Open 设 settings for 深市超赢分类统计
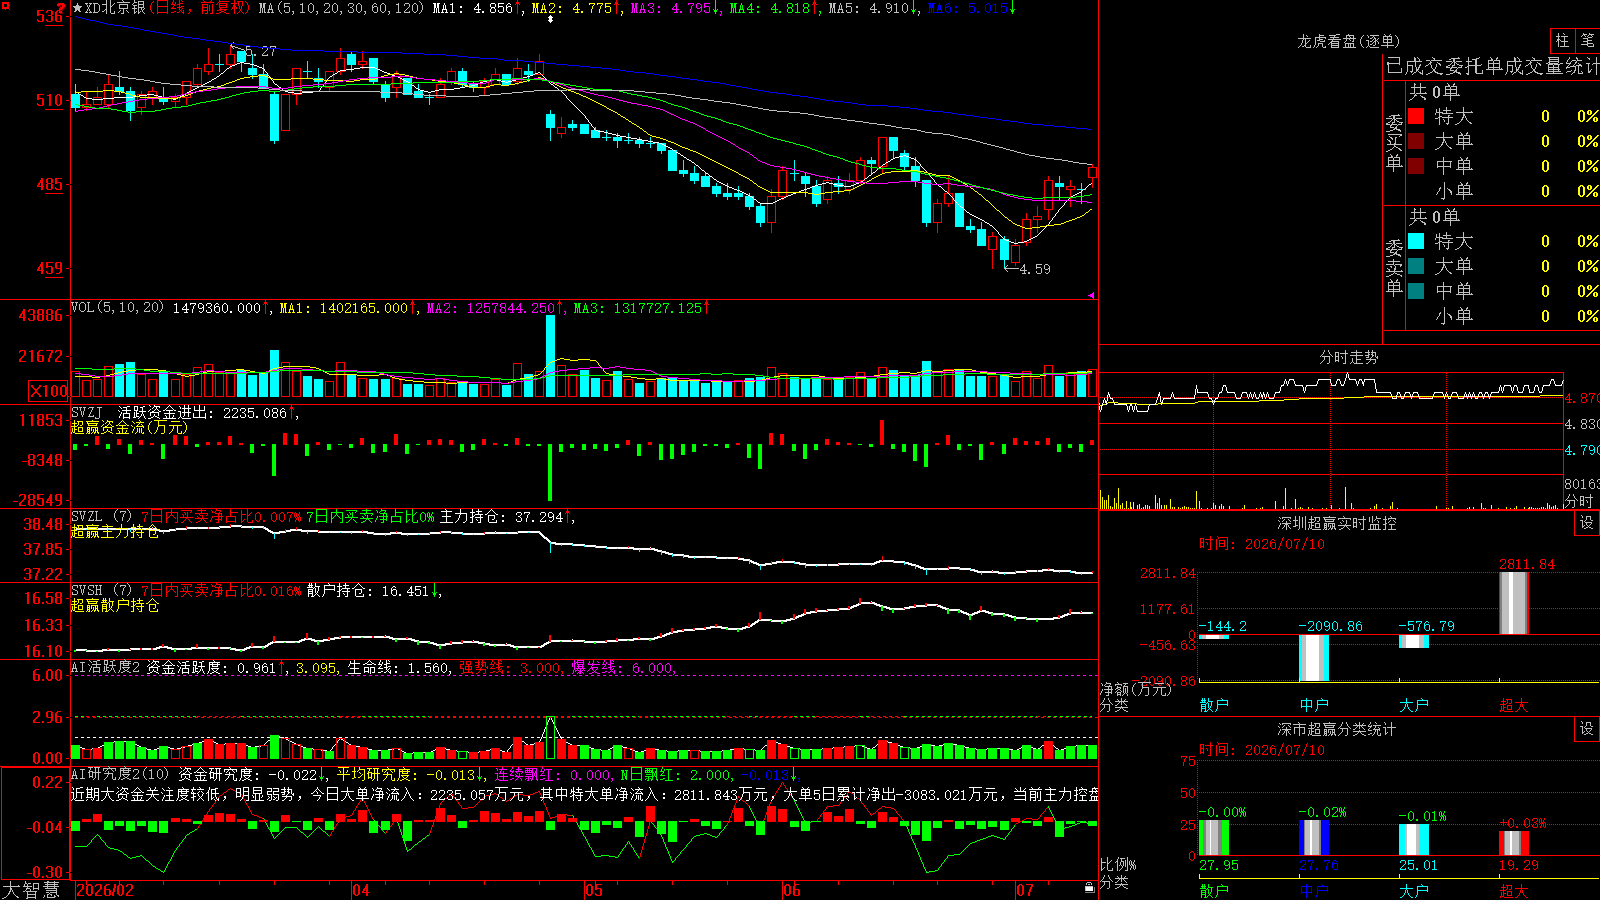This screenshot has width=1600, height=900. click(1587, 729)
